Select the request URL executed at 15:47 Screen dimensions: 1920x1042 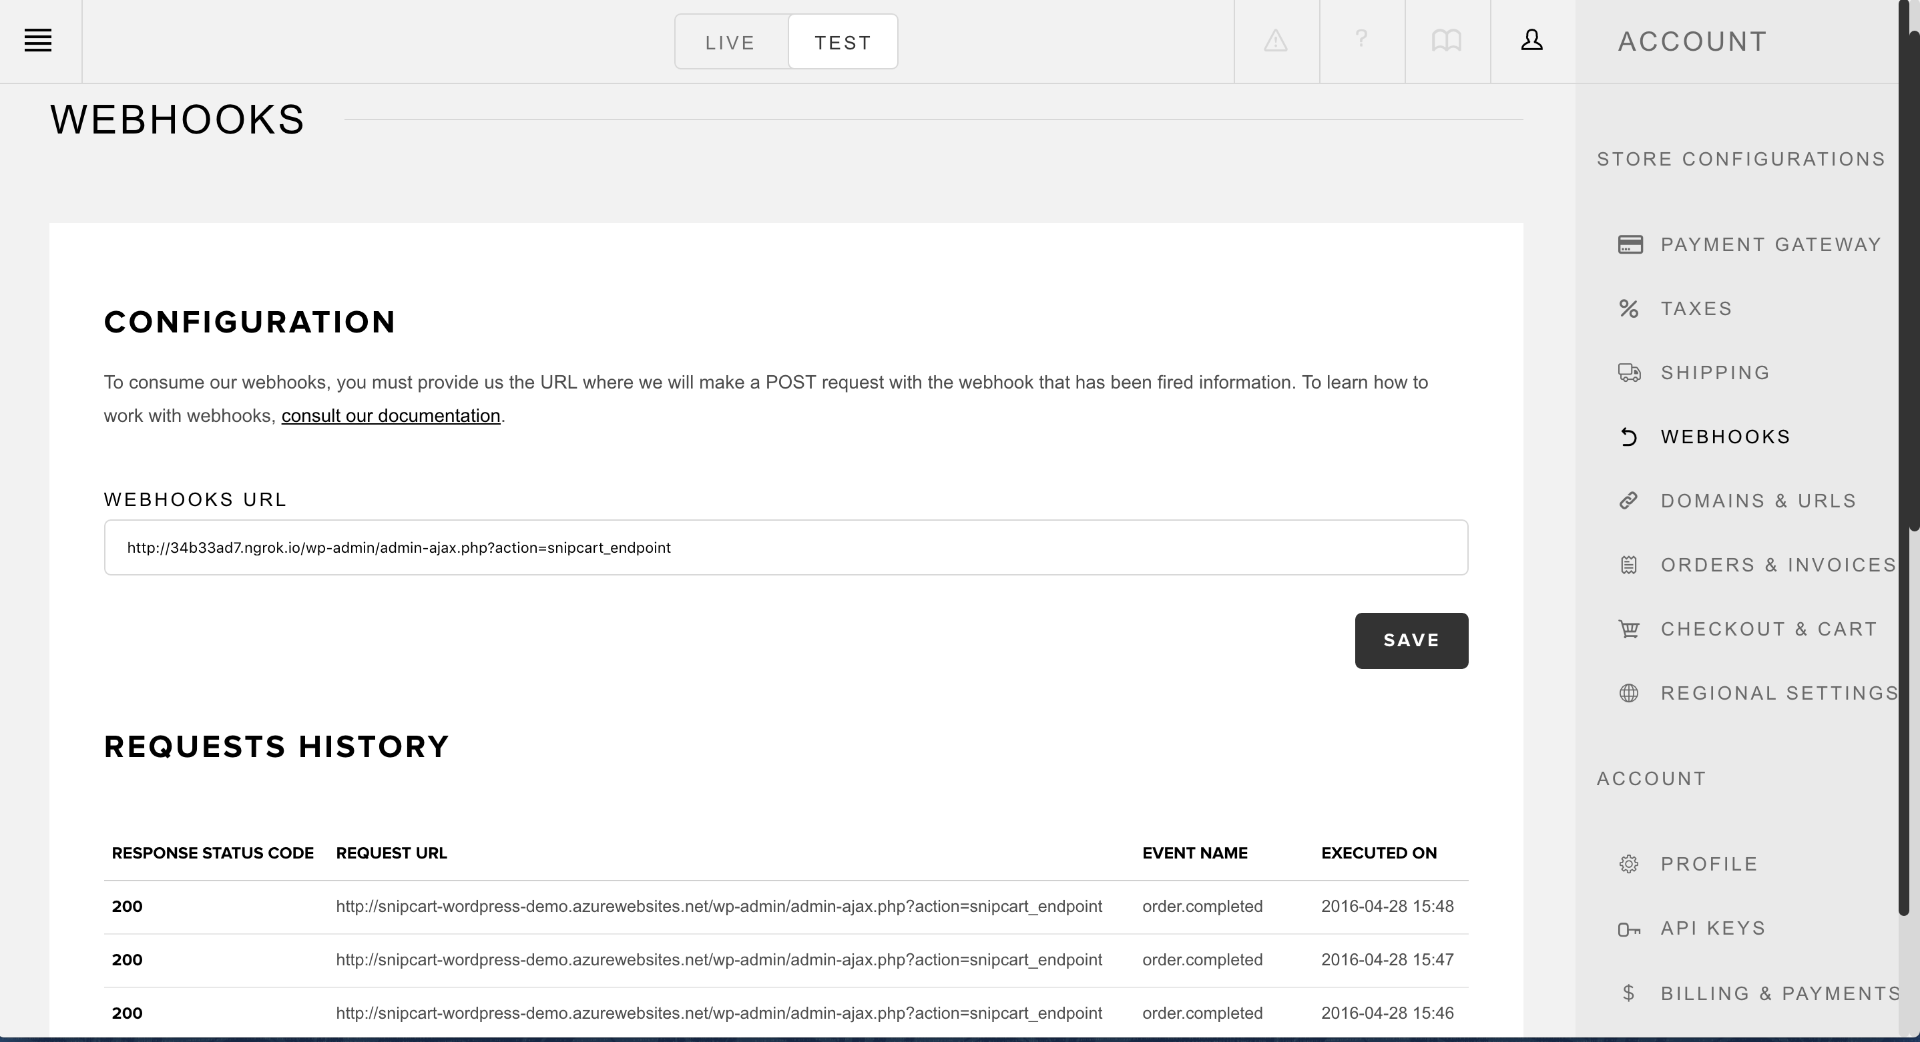(719, 959)
